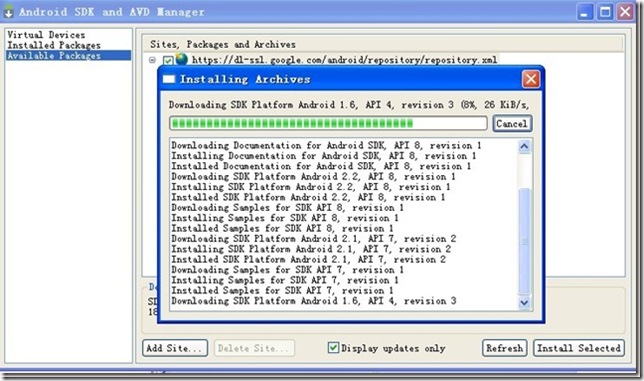The height and width of the screenshot is (381, 644).
Task: Click log line 'Downloading SDK Platform Android 2.2'
Action: 313,177
